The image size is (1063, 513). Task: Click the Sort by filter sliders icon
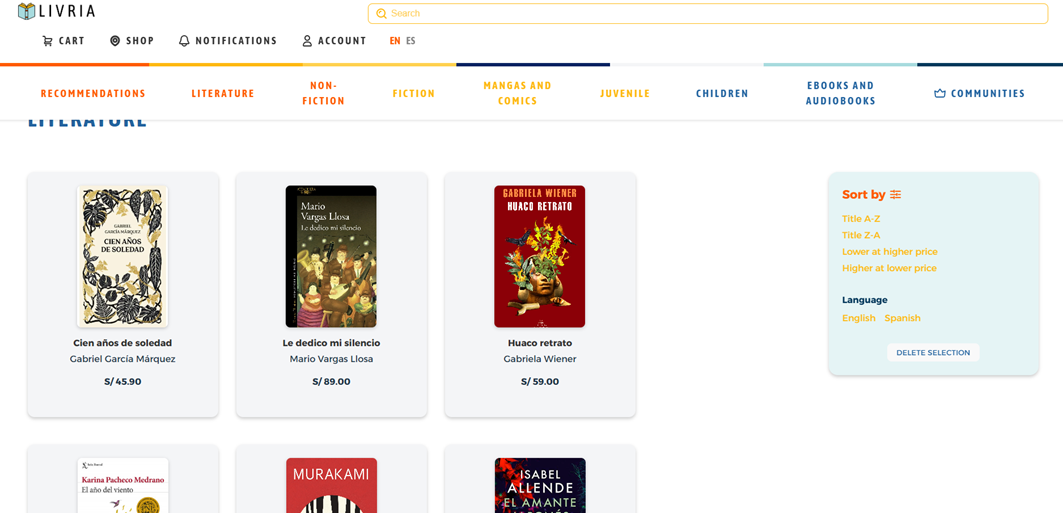coord(896,194)
